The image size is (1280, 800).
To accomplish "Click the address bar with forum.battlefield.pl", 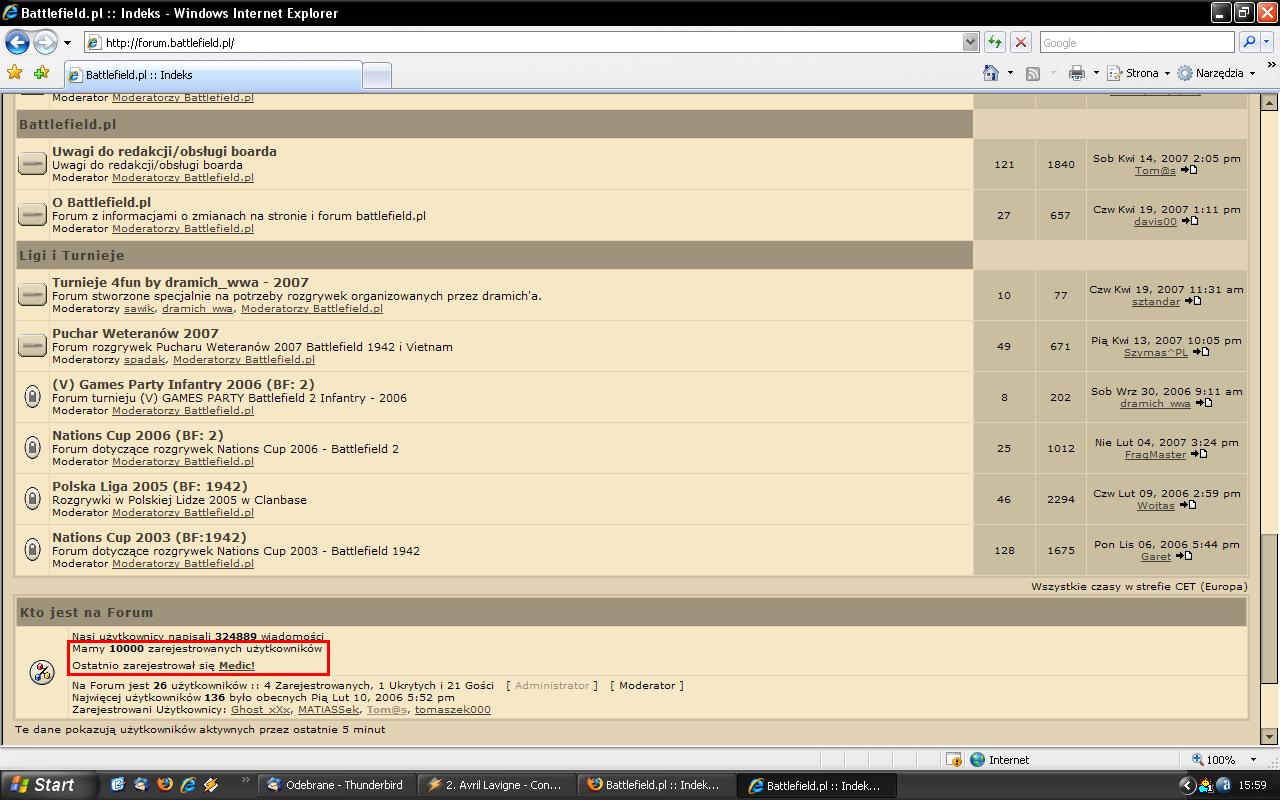I will [x=523, y=42].
